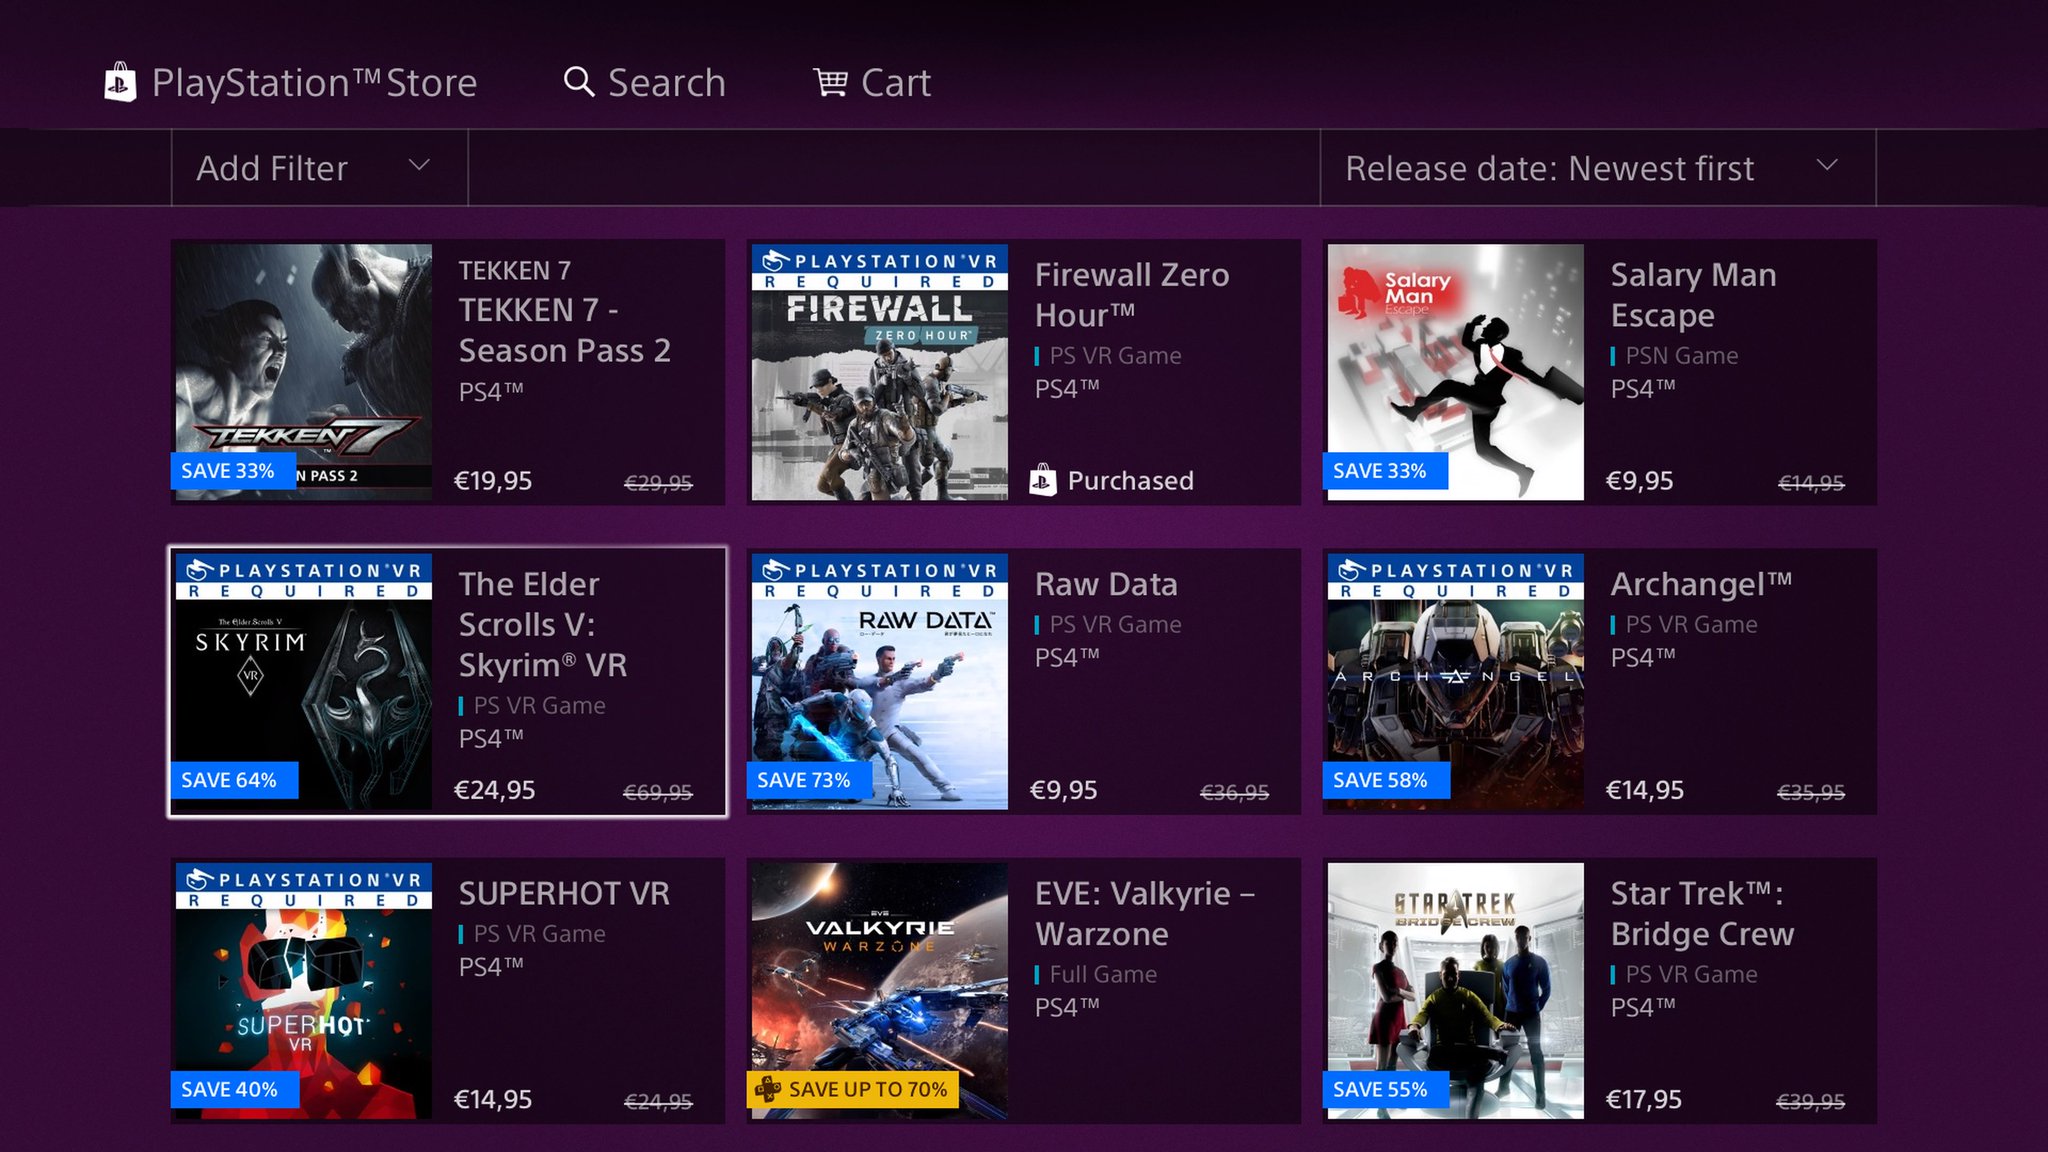2048x1152 pixels.
Task: Click the €14,95 price on Archangel
Action: click(x=1644, y=790)
